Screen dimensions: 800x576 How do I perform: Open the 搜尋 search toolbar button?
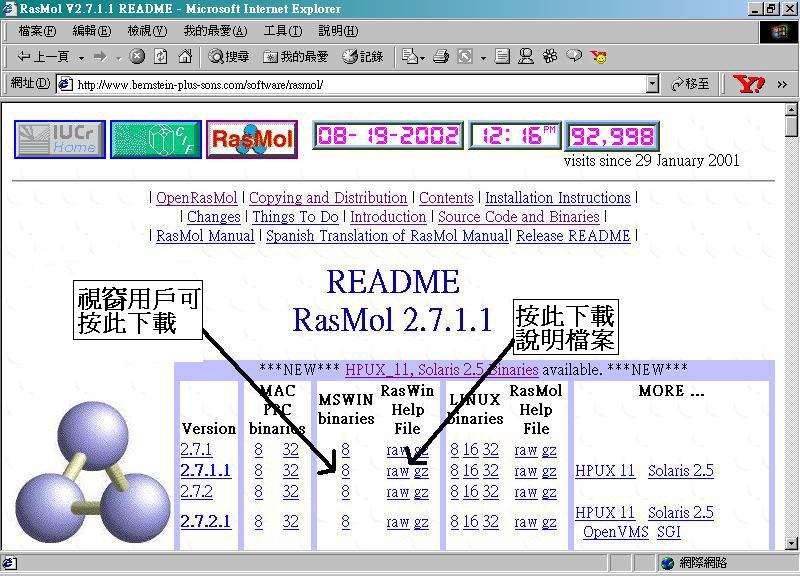pyautogui.click(x=229, y=57)
